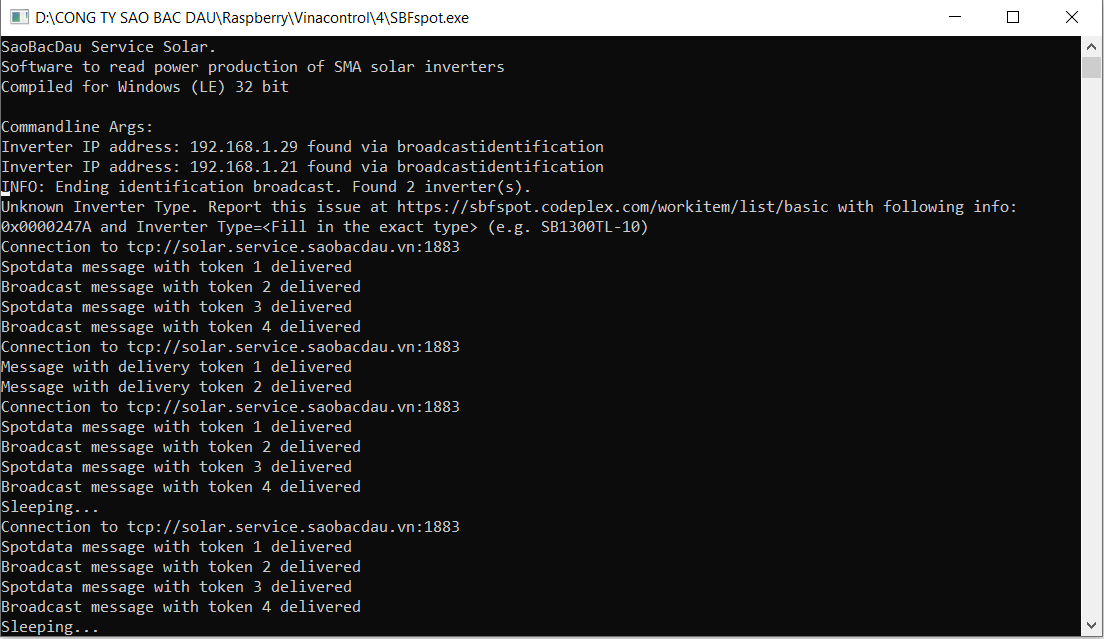Click the scrollbar thumb at the top
Screen dimensions: 1104x639
click(1091, 68)
